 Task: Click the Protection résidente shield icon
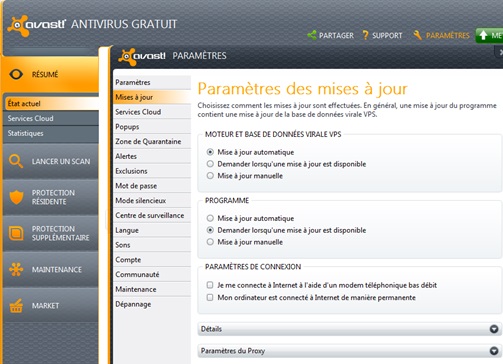click(x=16, y=197)
